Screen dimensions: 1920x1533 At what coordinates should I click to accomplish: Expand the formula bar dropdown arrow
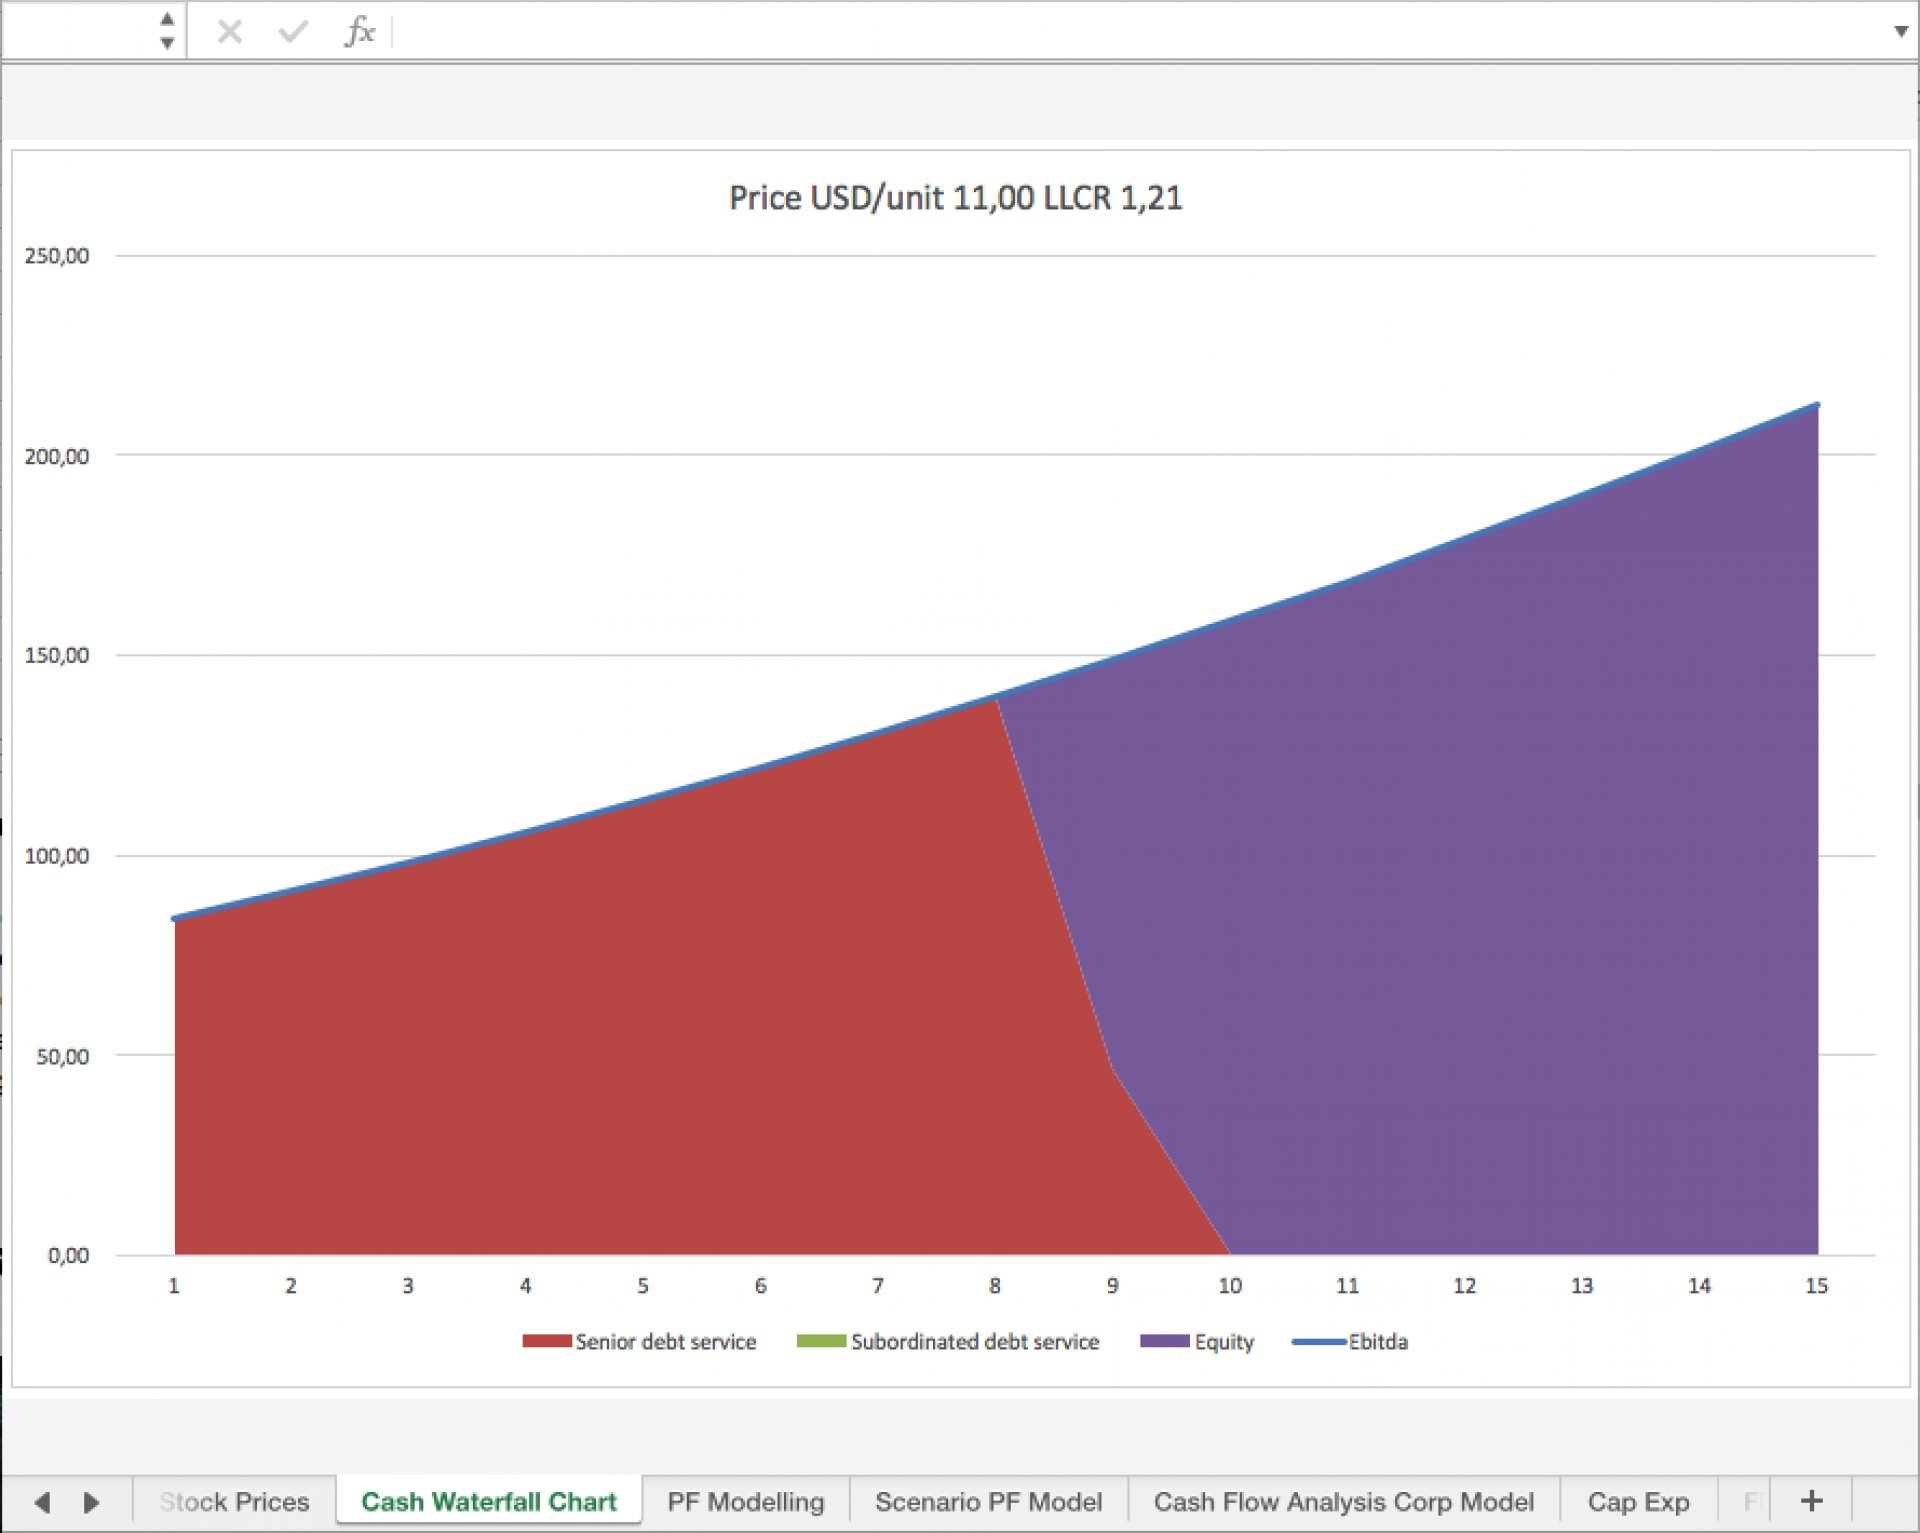coord(1901,32)
